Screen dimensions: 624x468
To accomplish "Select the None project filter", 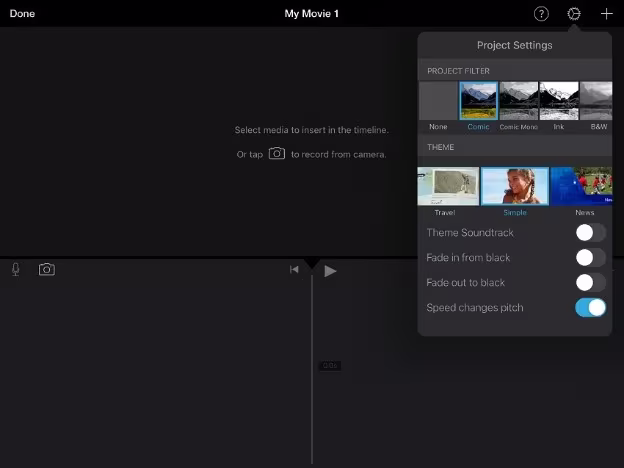I will pyautogui.click(x=438, y=101).
